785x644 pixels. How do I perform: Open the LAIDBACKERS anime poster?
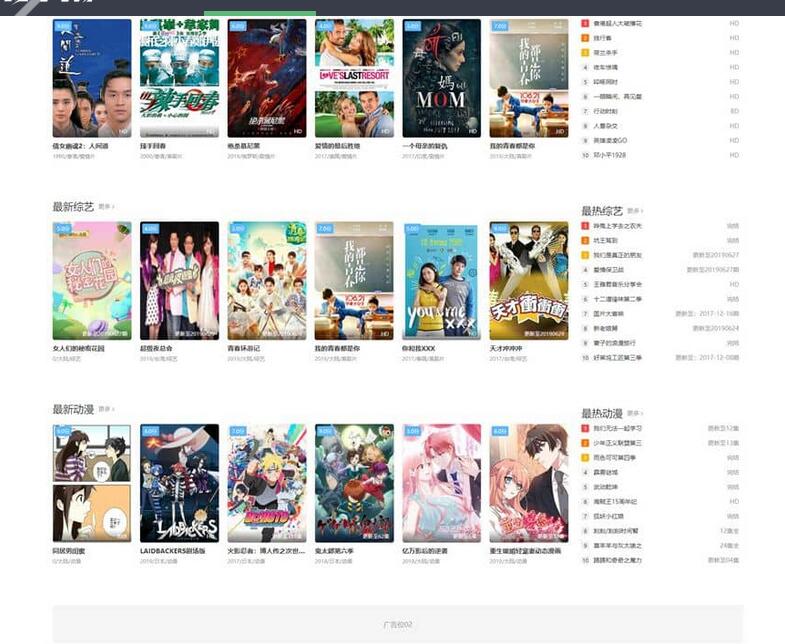(x=179, y=483)
